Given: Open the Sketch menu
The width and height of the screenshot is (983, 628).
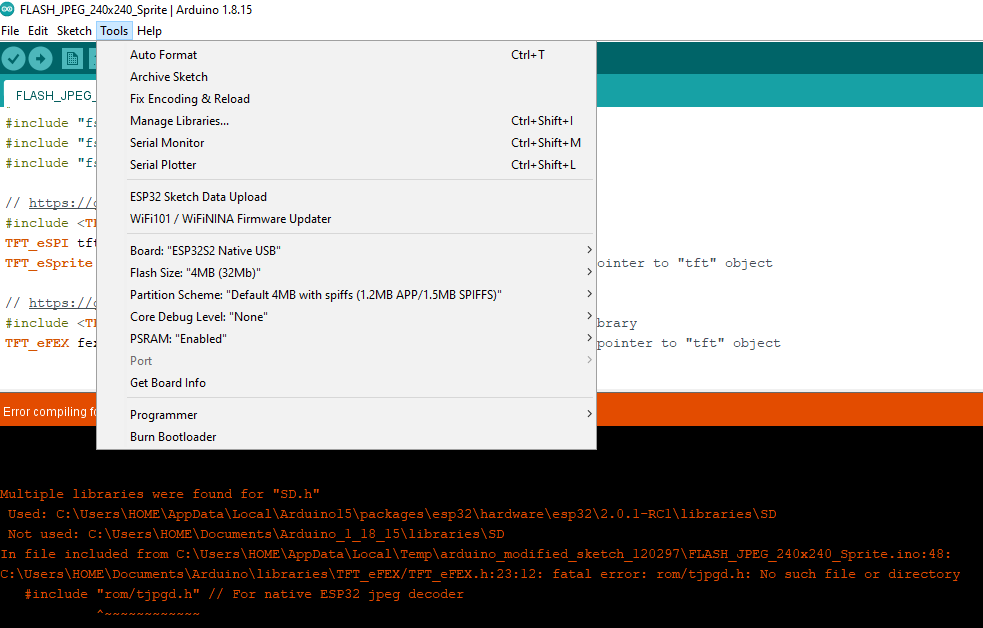Looking at the screenshot, I should 74,31.
